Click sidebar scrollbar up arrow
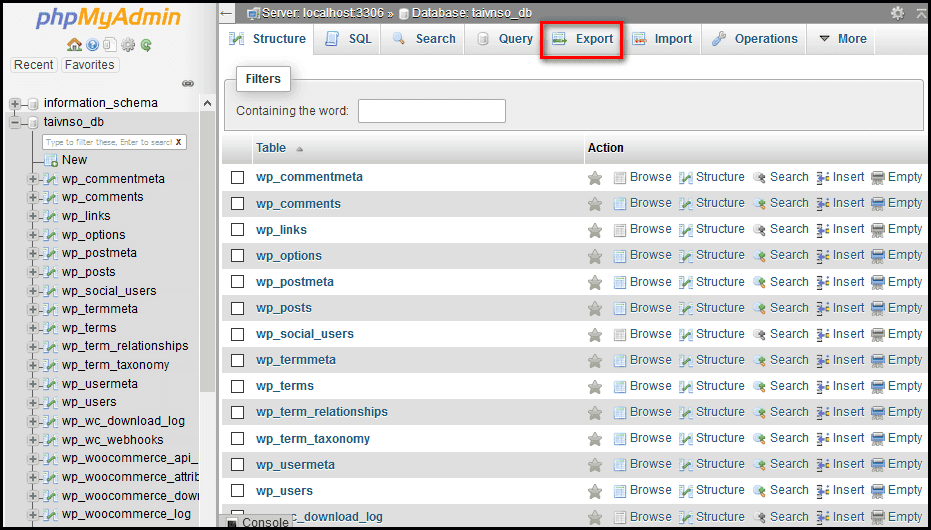 pos(207,103)
